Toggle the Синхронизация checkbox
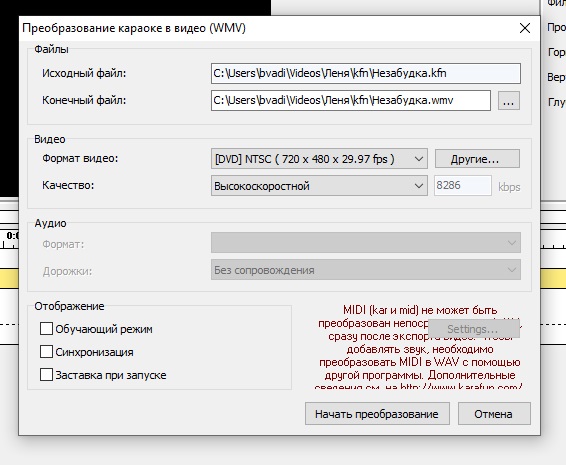This screenshot has height=465, width=566. (x=46, y=352)
